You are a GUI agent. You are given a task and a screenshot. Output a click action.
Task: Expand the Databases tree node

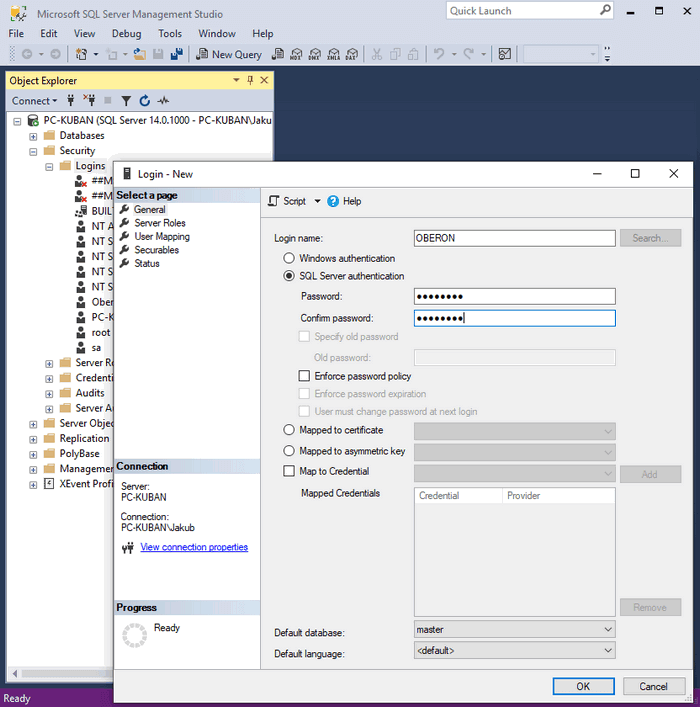(x=33, y=136)
